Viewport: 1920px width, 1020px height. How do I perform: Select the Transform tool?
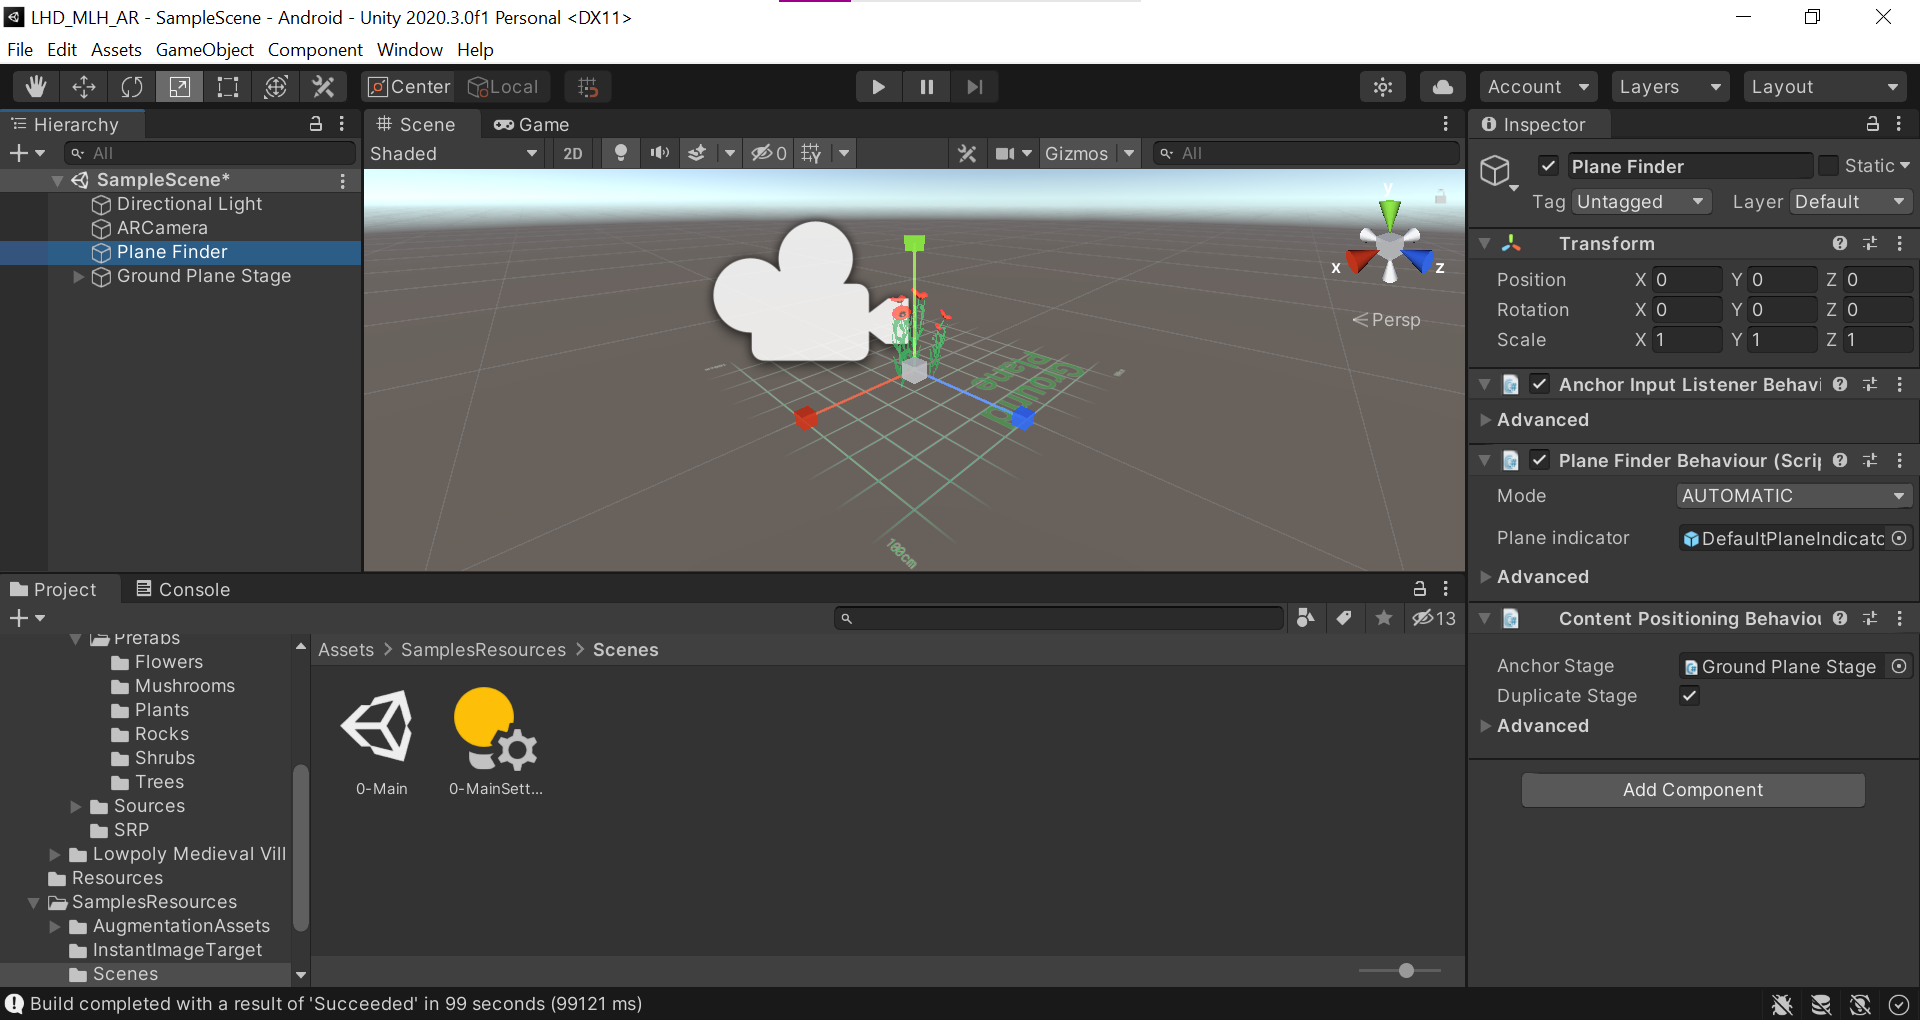[x=276, y=87]
